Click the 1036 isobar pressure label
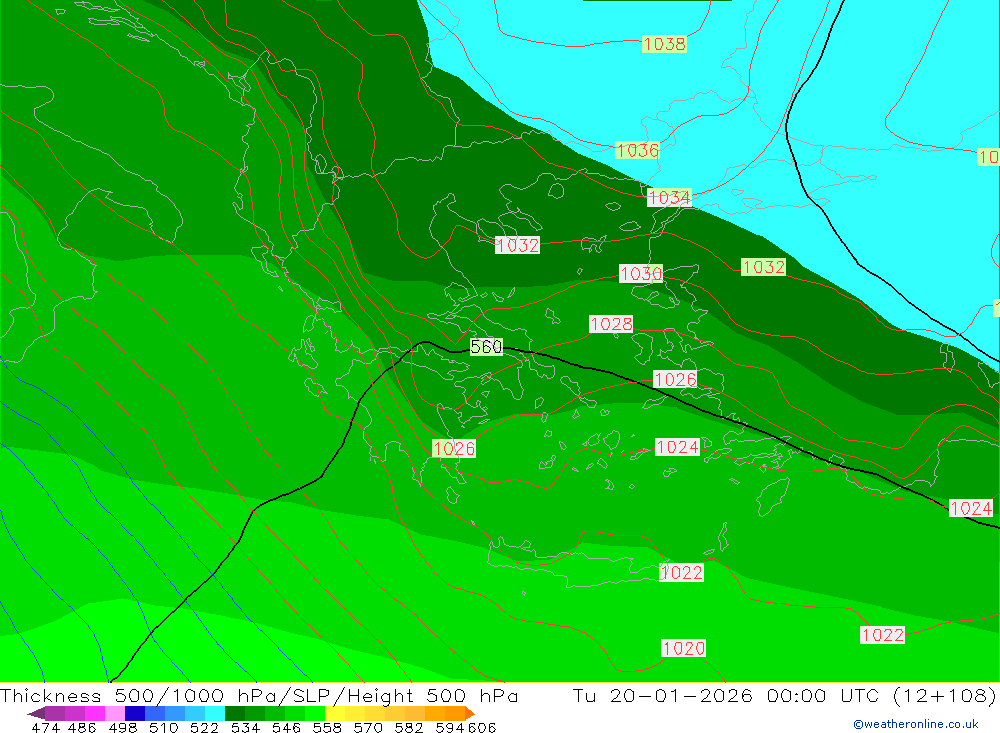Image resolution: width=1000 pixels, height=733 pixels. click(x=637, y=151)
